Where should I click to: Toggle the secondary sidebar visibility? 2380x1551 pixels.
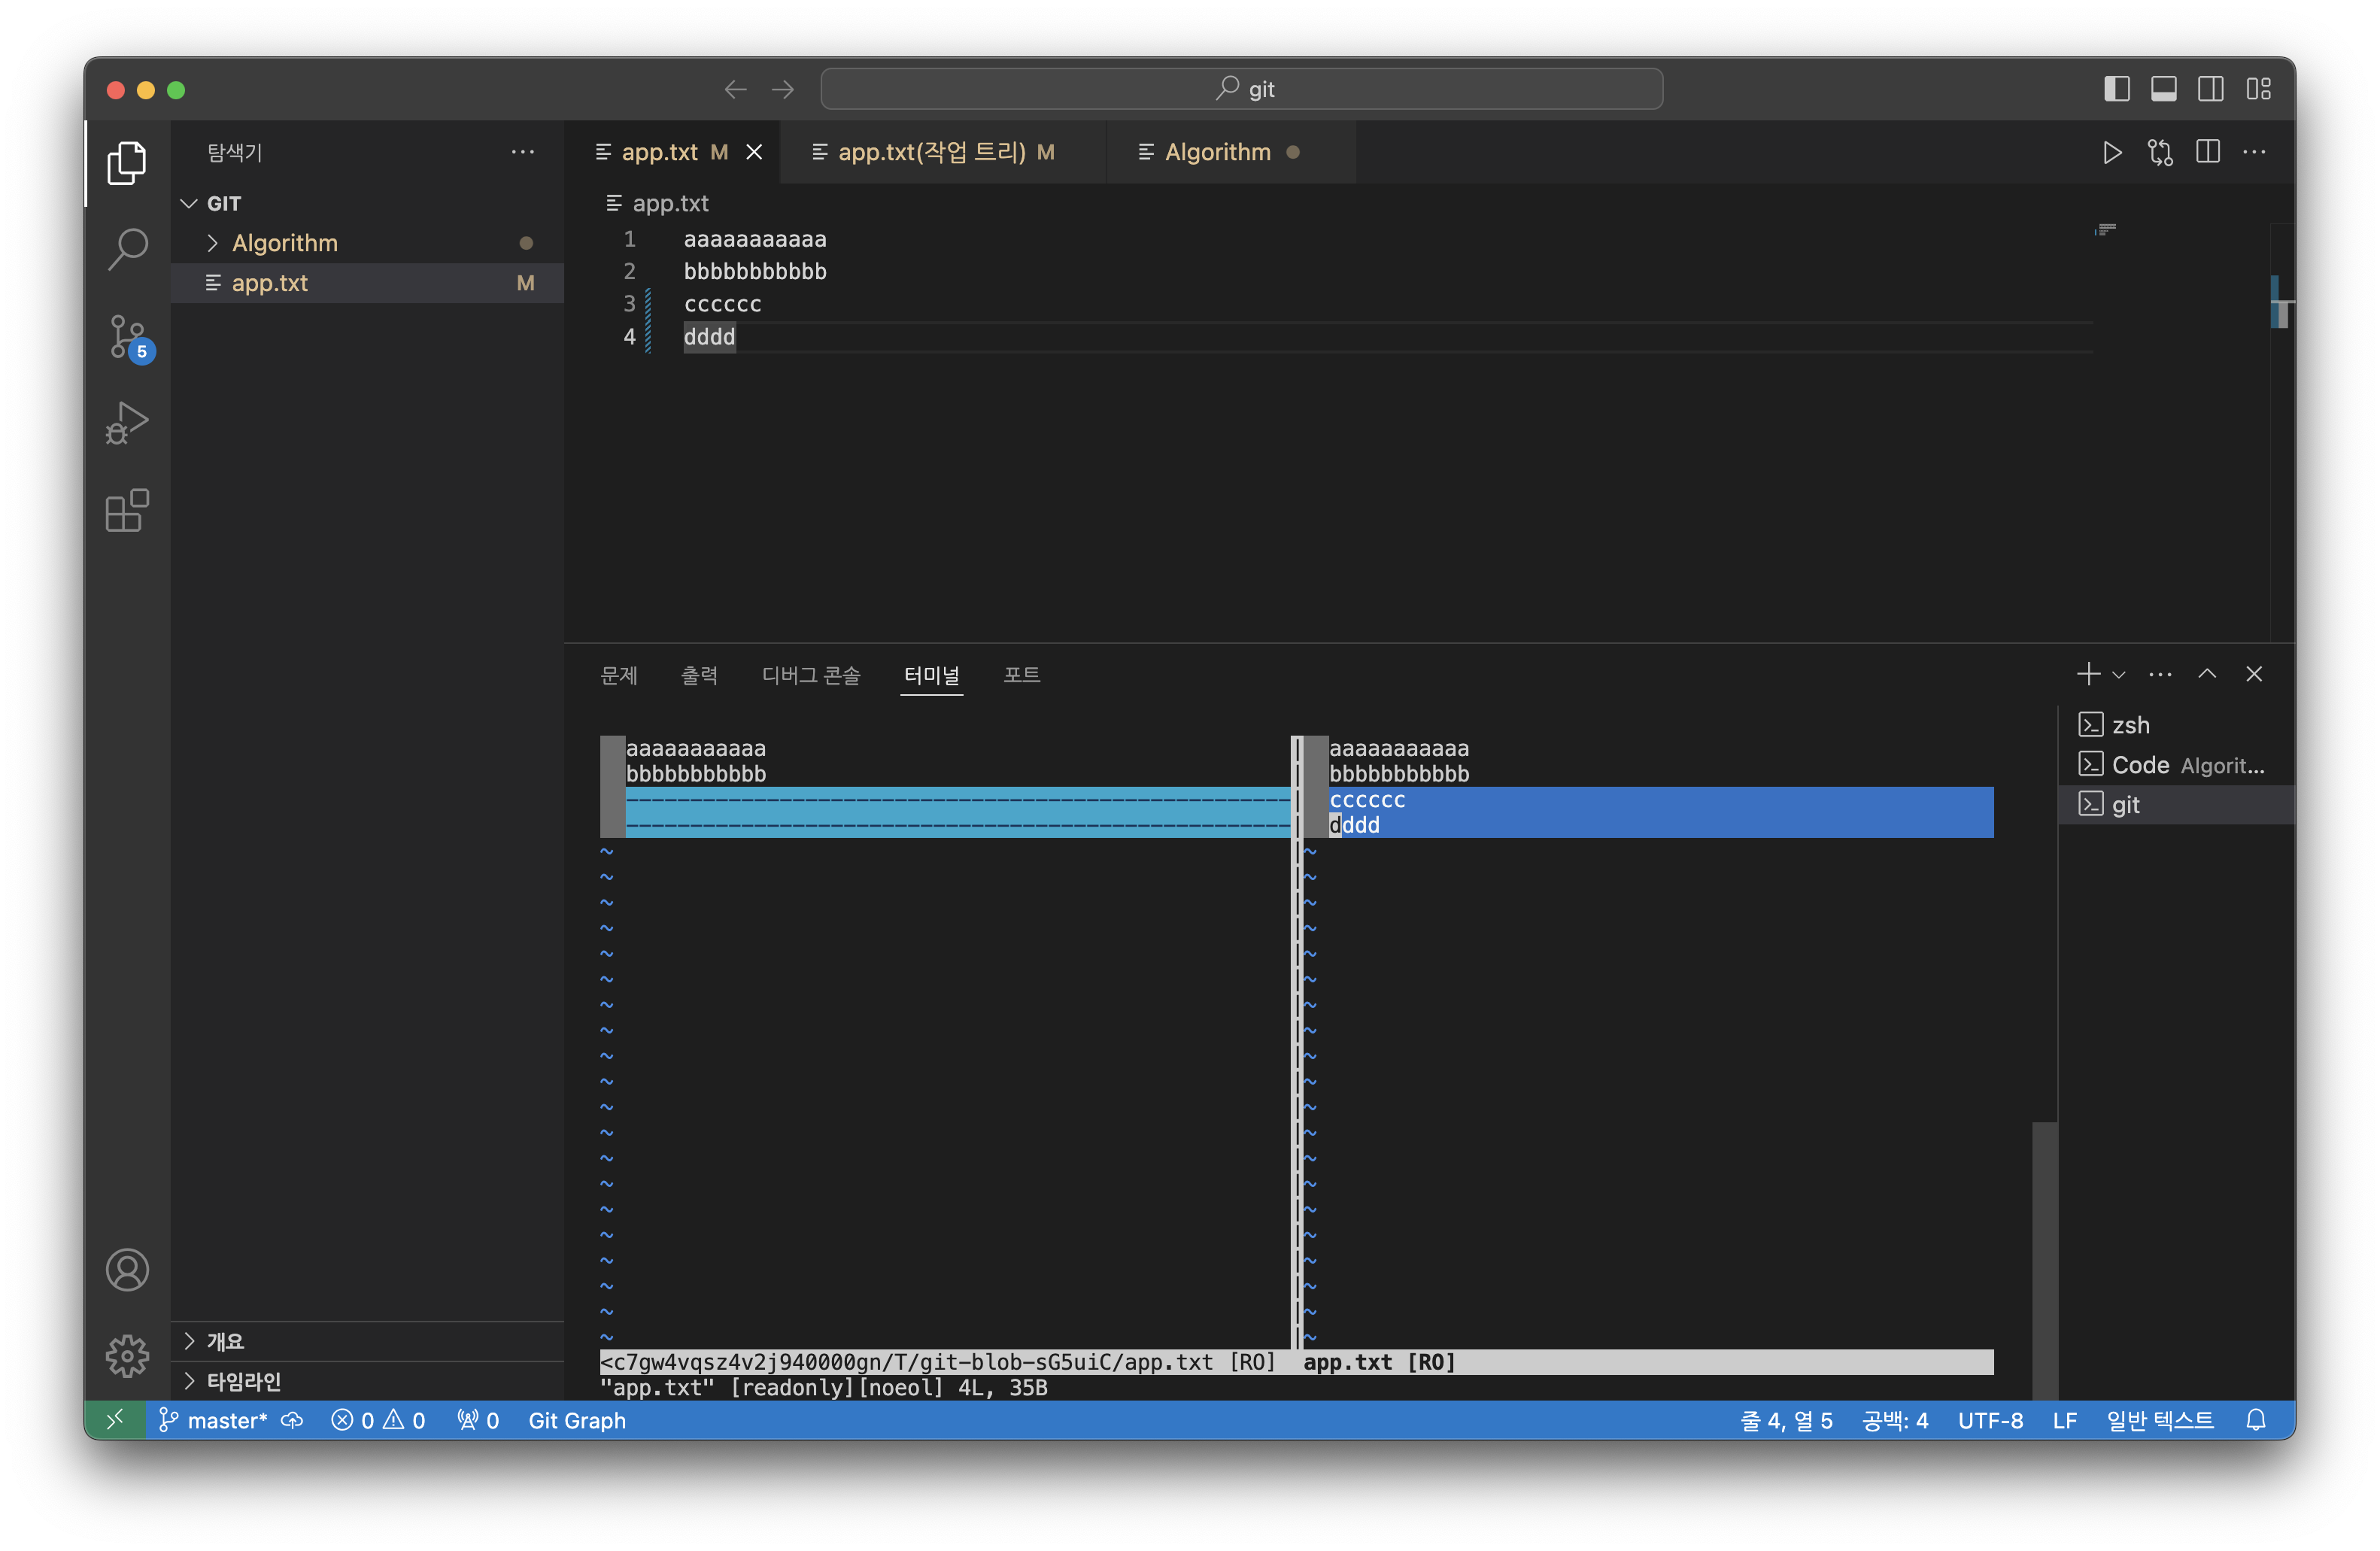[x=2210, y=89]
